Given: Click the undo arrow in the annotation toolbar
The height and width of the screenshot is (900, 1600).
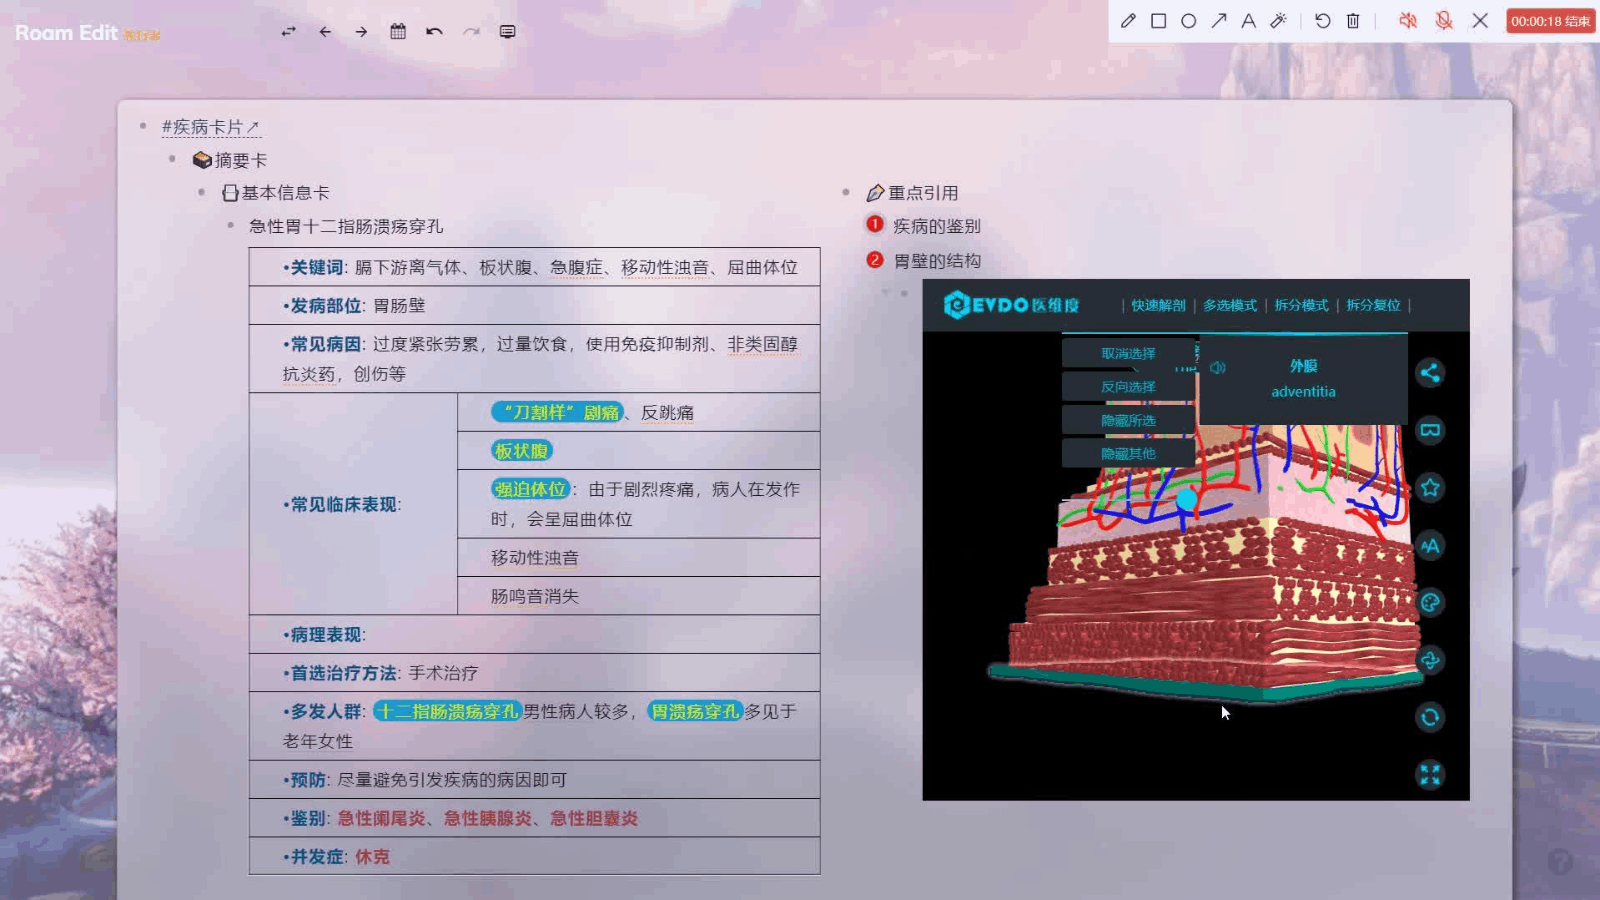Looking at the screenshot, I should pos(1321,20).
